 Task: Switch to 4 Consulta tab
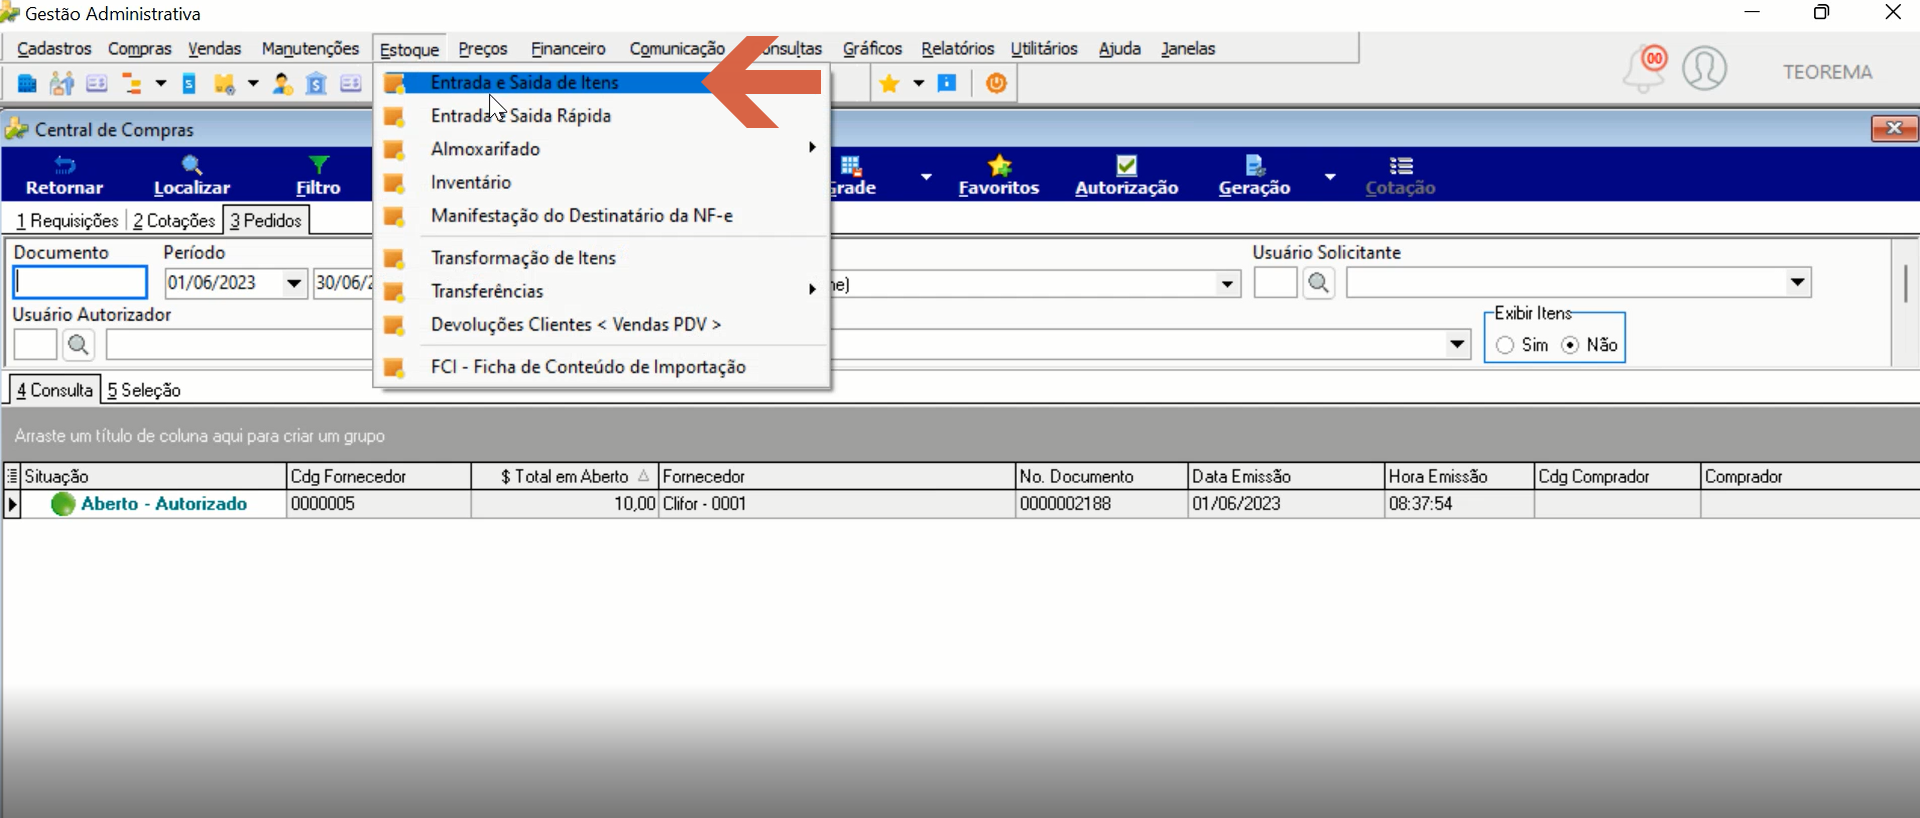pos(55,390)
